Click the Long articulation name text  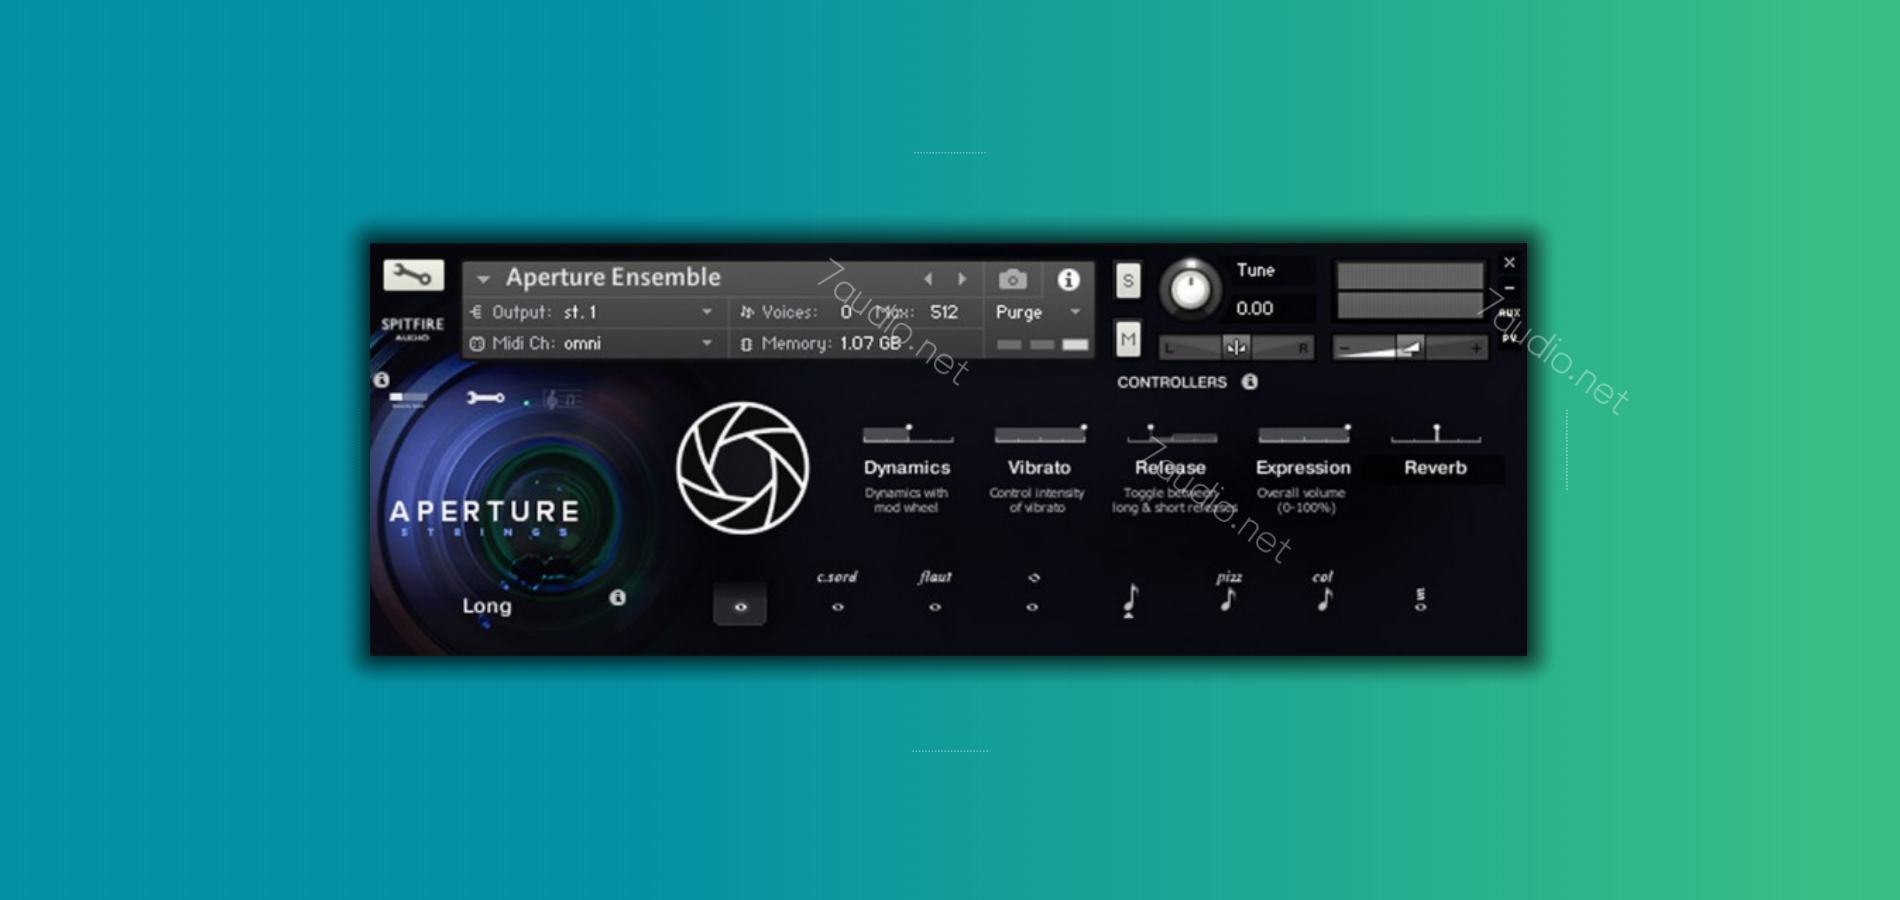pos(487,606)
